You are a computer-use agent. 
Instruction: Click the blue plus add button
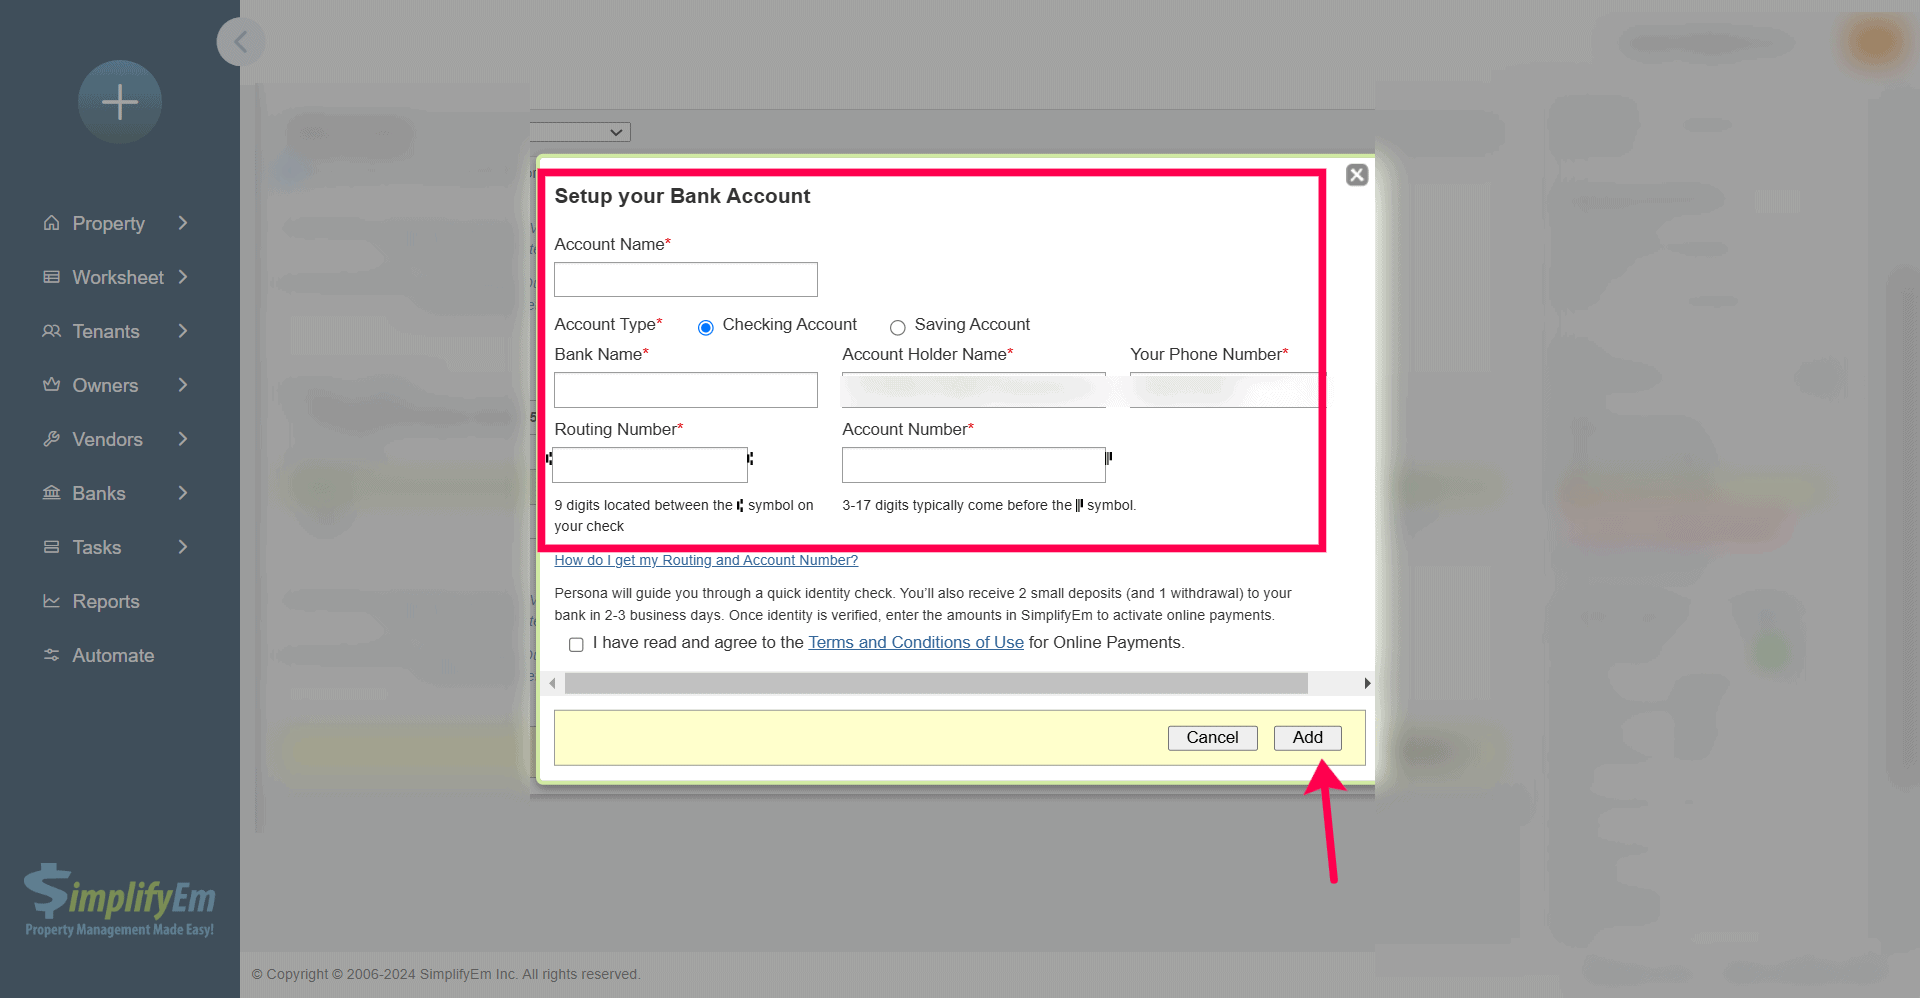(x=120, y=102)
